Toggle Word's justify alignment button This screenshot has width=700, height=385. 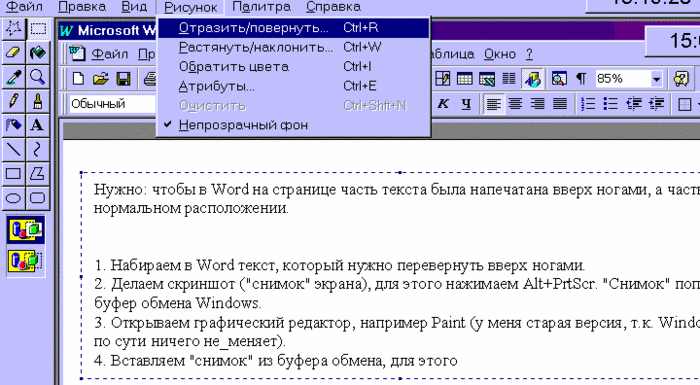pyautogui.click(x=560, y=104)
